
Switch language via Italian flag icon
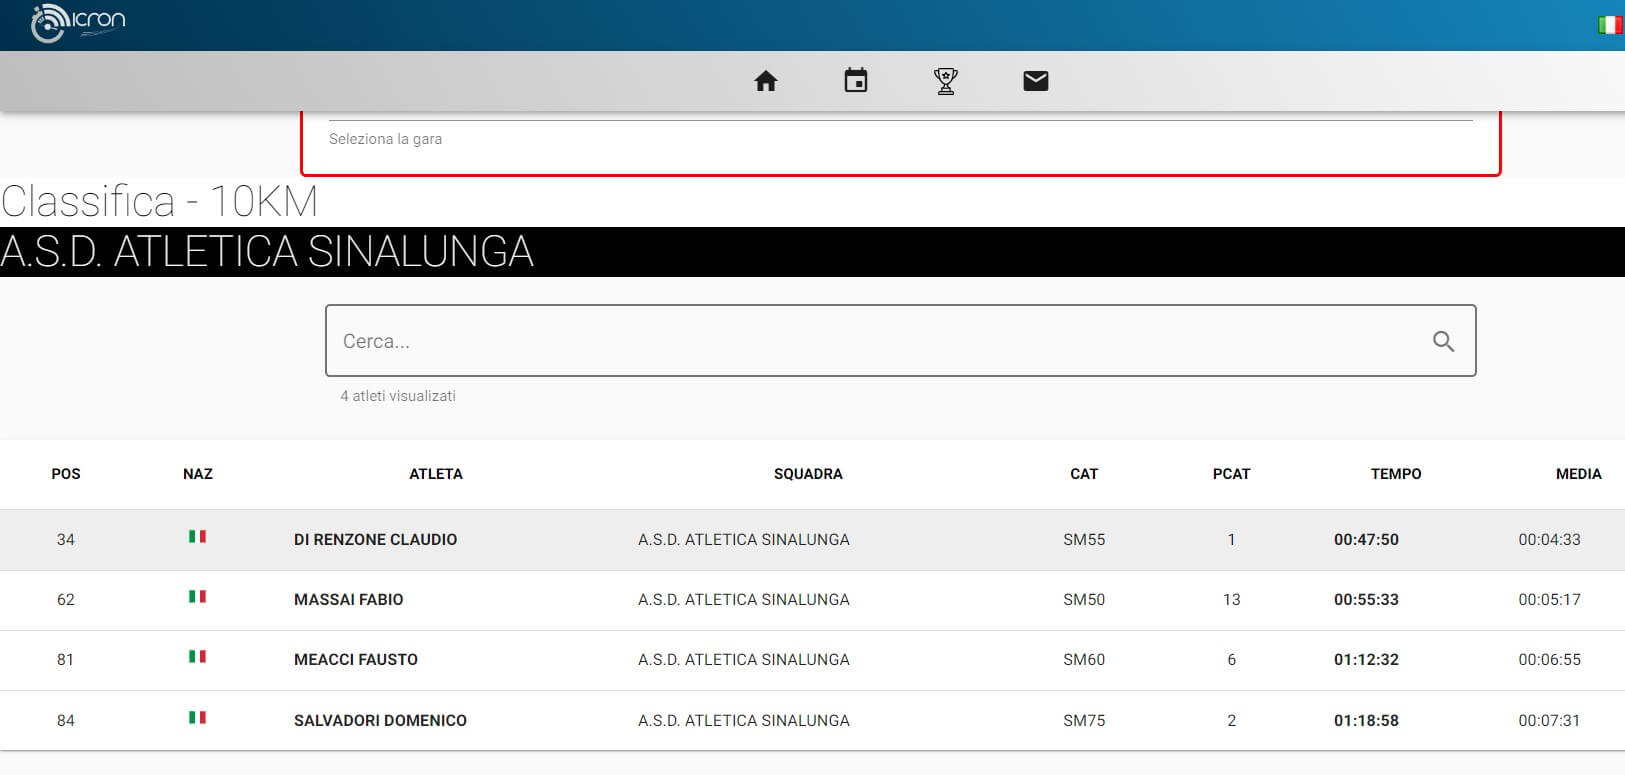point(1610,25)
